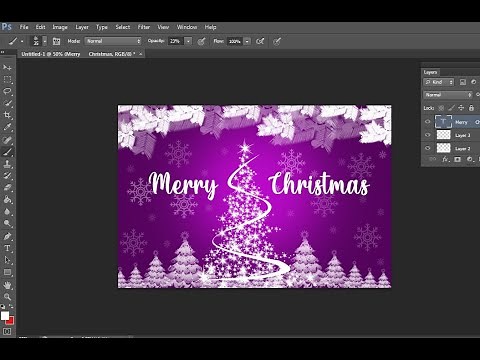This screenshot has height=360, width=480.
Task: Select the Blur tool
Action: pyautogui.click(x=7, y=211)
